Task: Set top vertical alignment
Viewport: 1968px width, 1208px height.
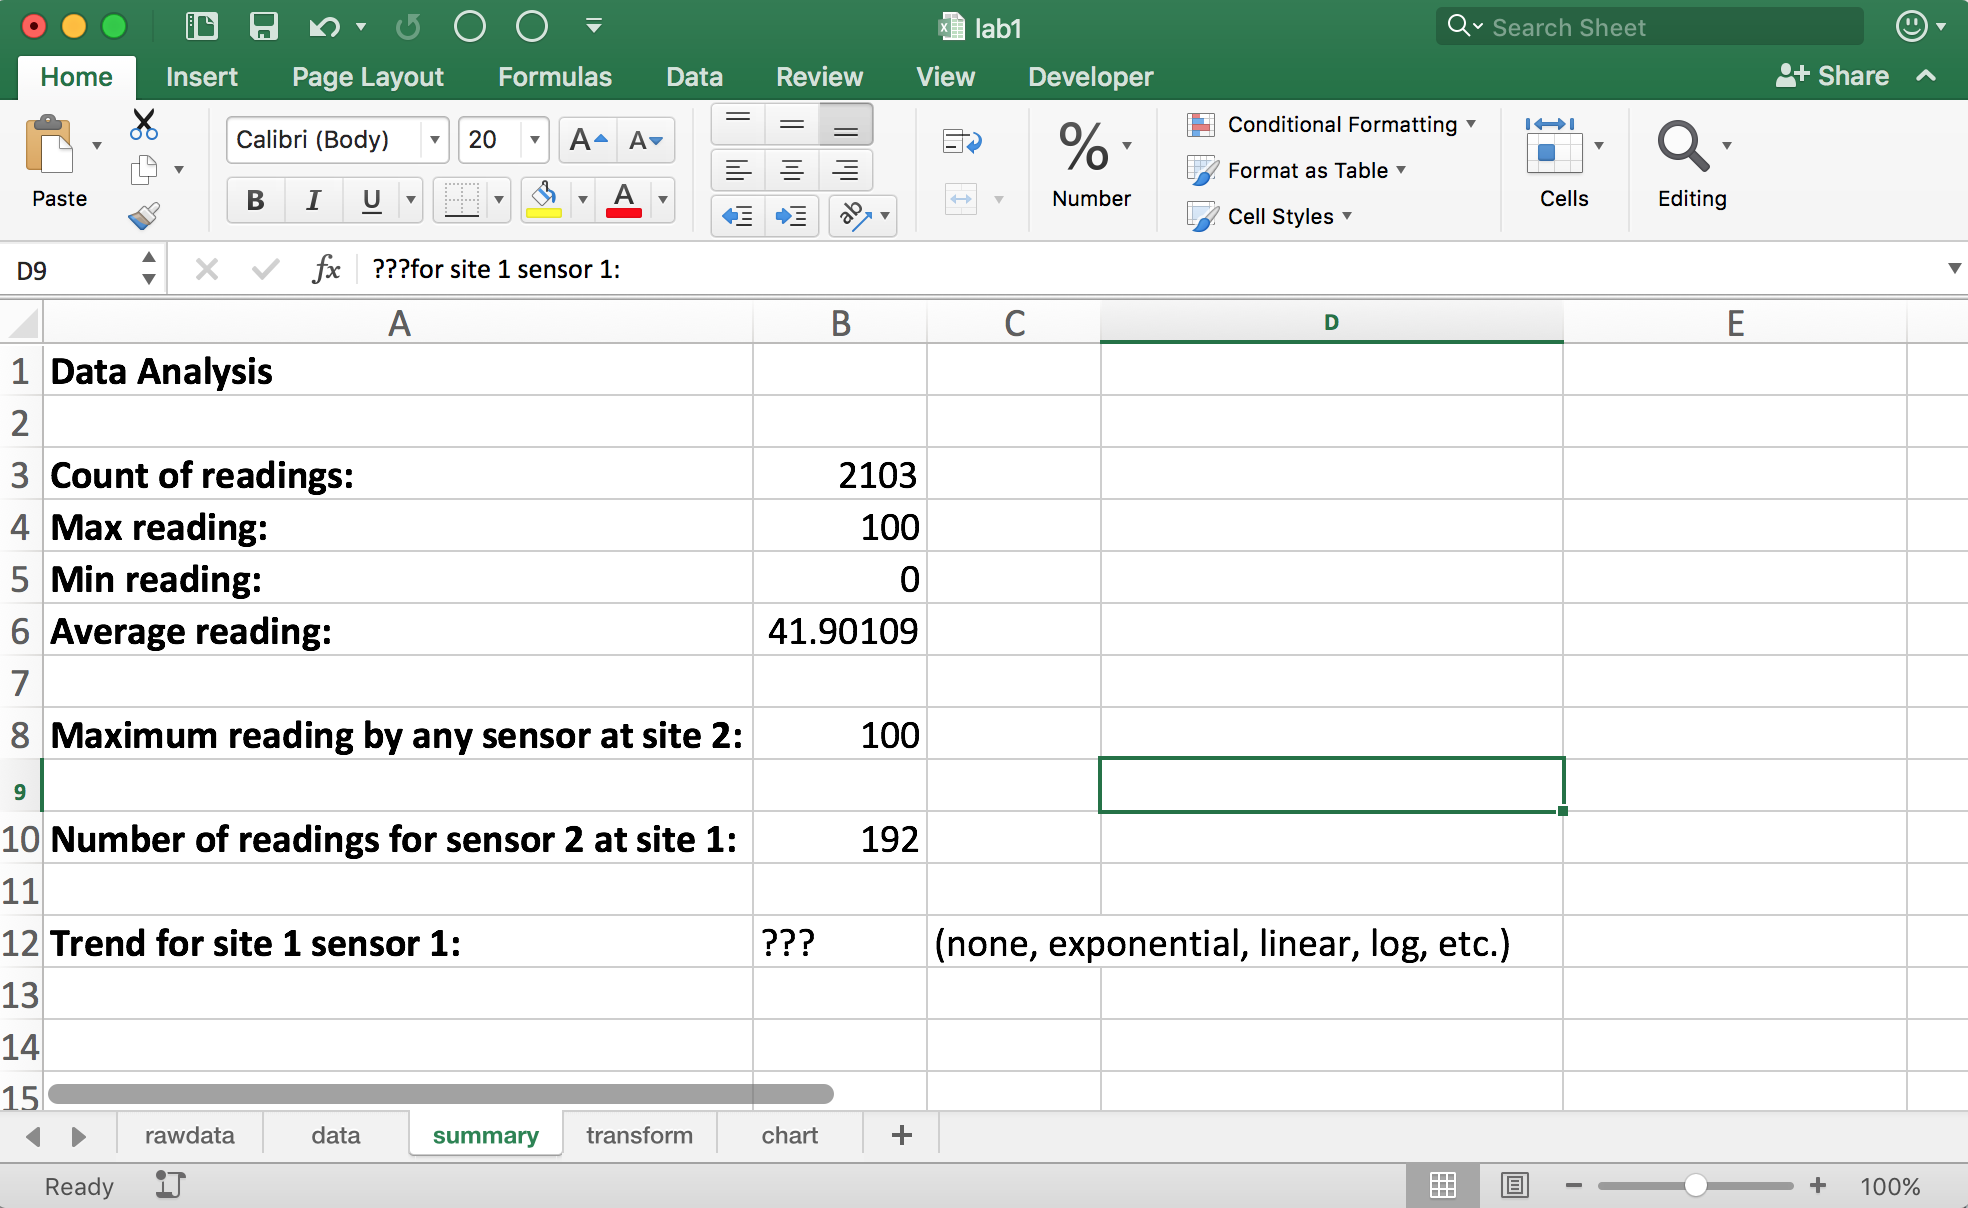Action: 738,124
